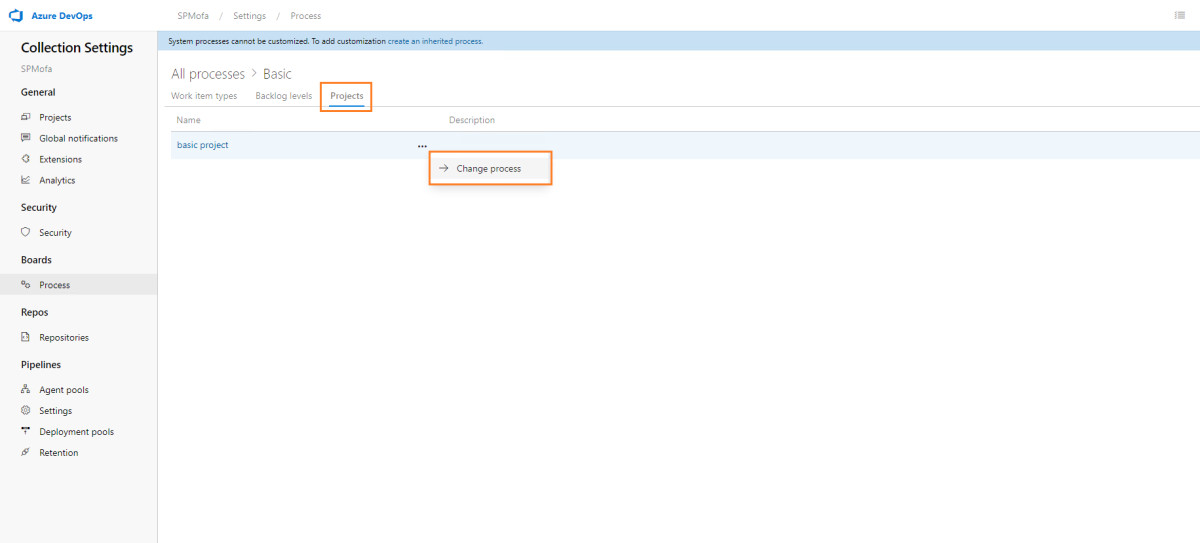Open Azure DevOps home text link
1200x543 pixels.
click(x=63, y=16)
